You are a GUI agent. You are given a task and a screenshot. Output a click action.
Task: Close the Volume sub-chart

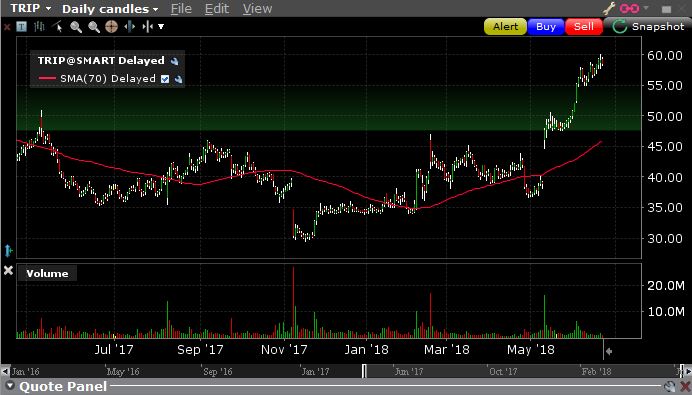(x=8, y=271)
